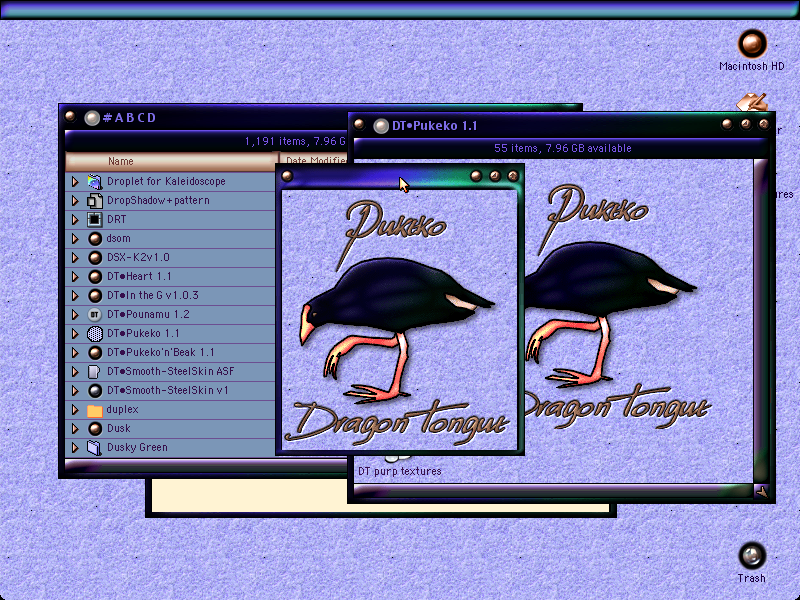Click the vertical scrollbar of the DT•Pukeko 1.1 window
The width and height of the screenshot is (800, 600).
click(760, 321)
